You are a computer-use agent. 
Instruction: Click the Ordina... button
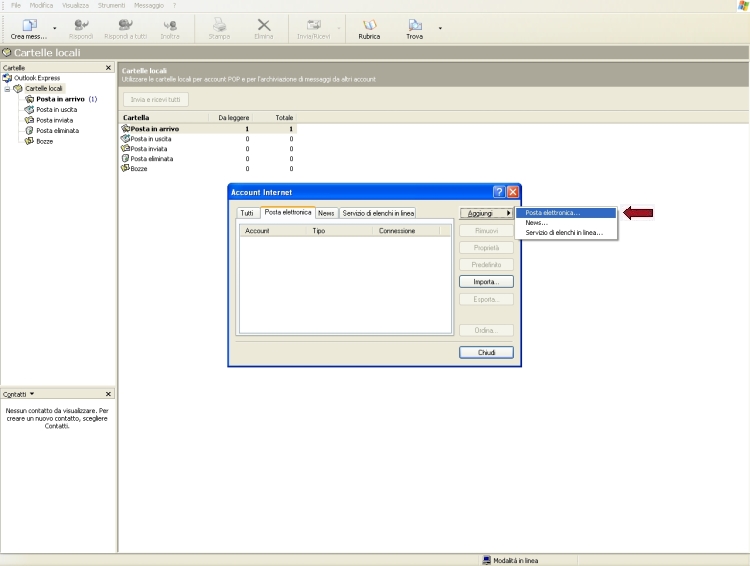tap(486, 330)
